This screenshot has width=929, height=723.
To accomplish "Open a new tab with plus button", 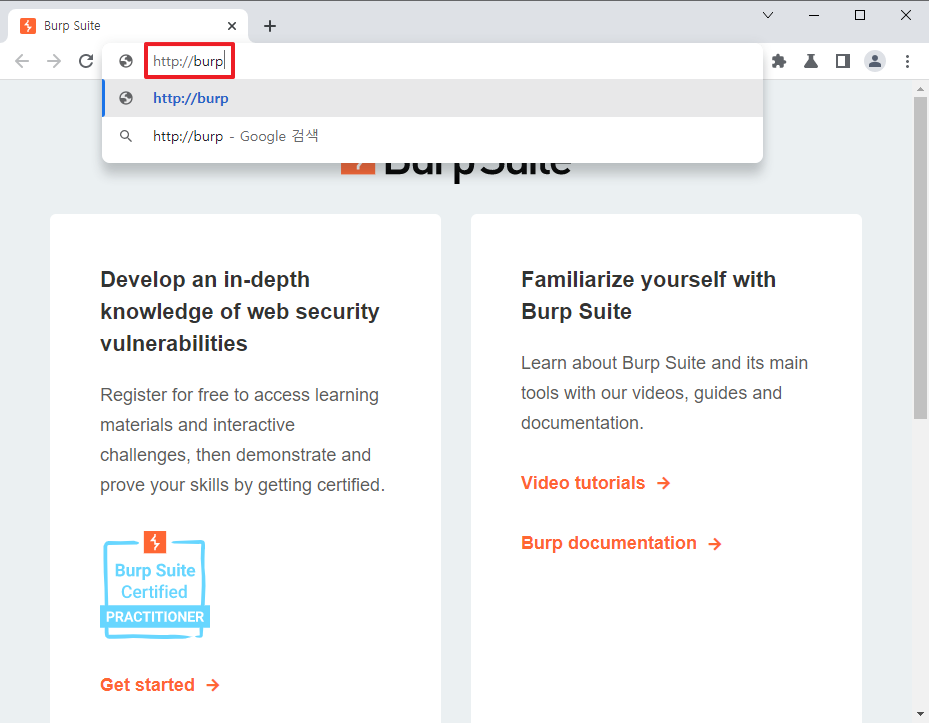I will coord(270,26).
